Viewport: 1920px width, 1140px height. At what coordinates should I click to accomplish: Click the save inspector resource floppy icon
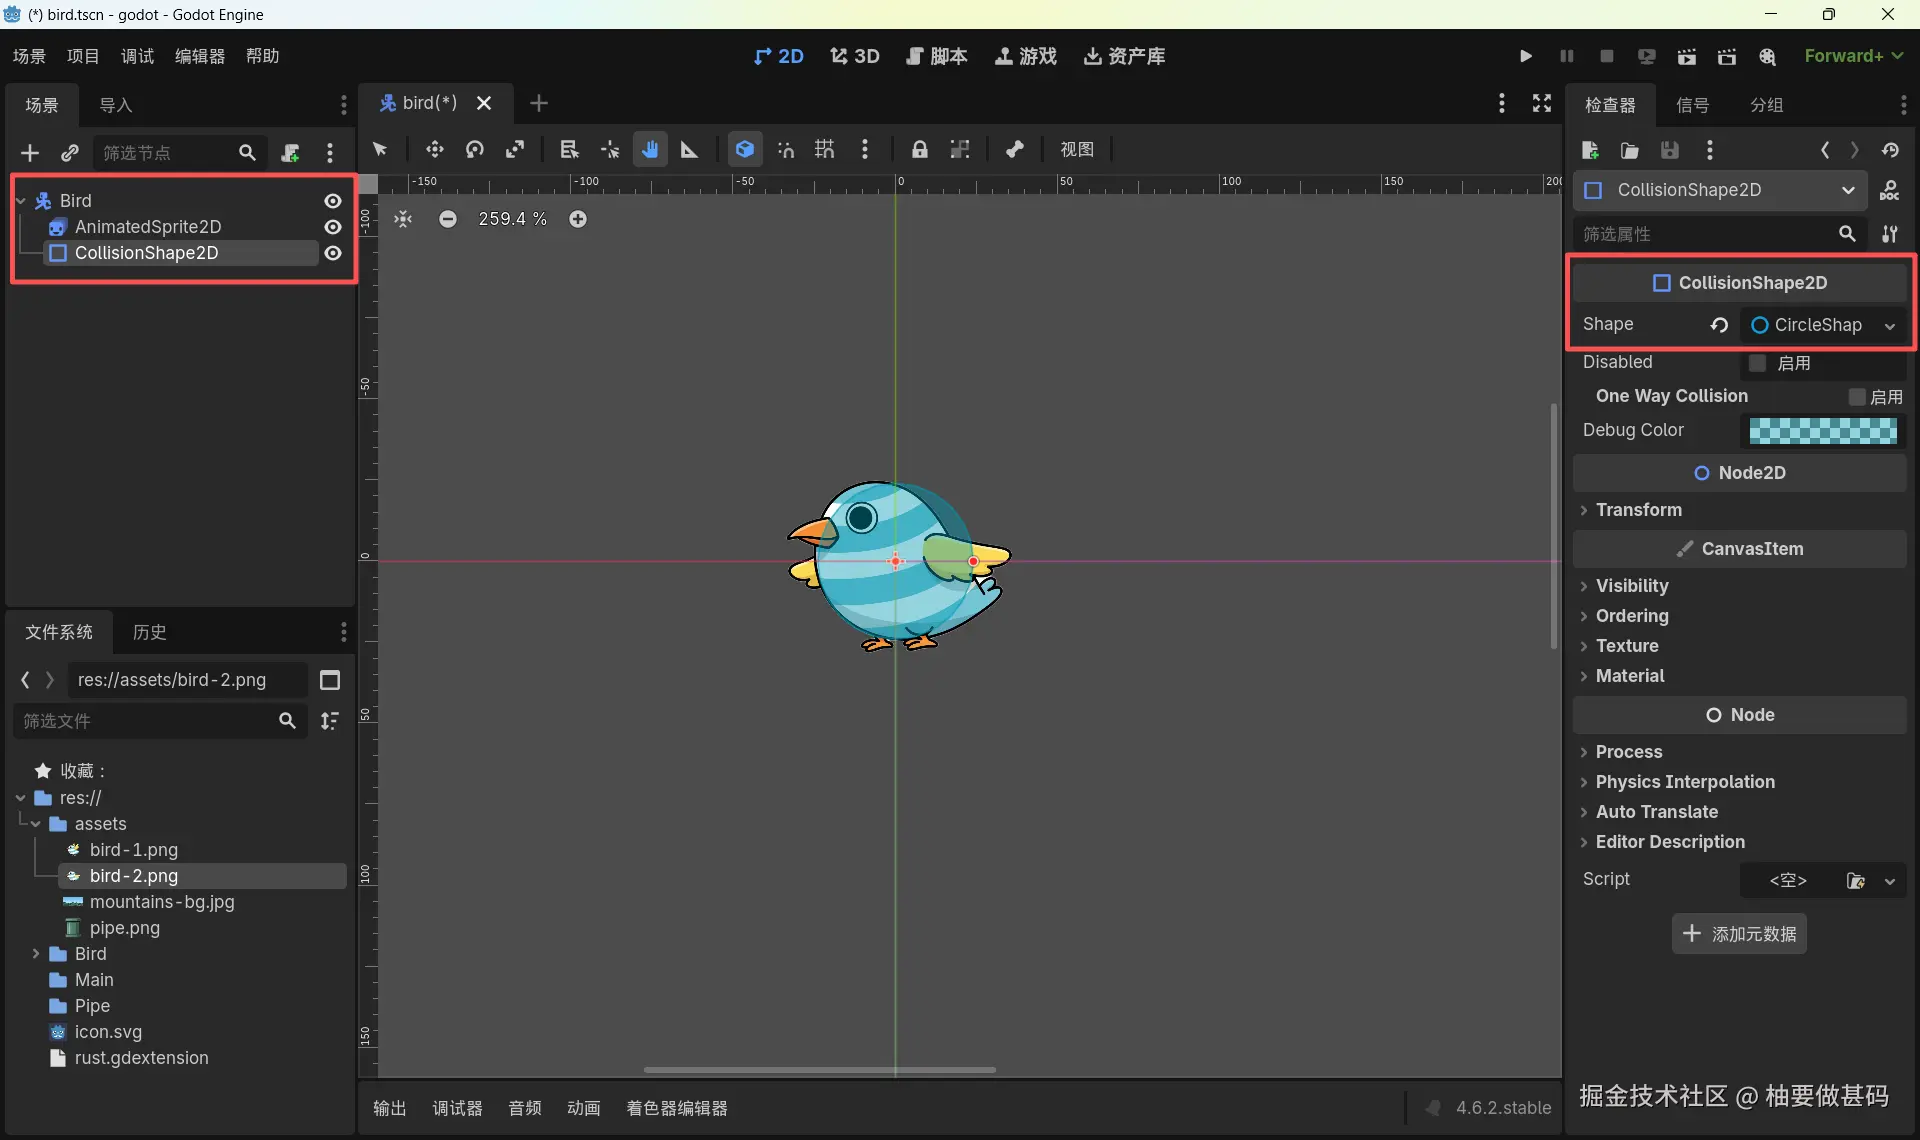(1670, 150)
